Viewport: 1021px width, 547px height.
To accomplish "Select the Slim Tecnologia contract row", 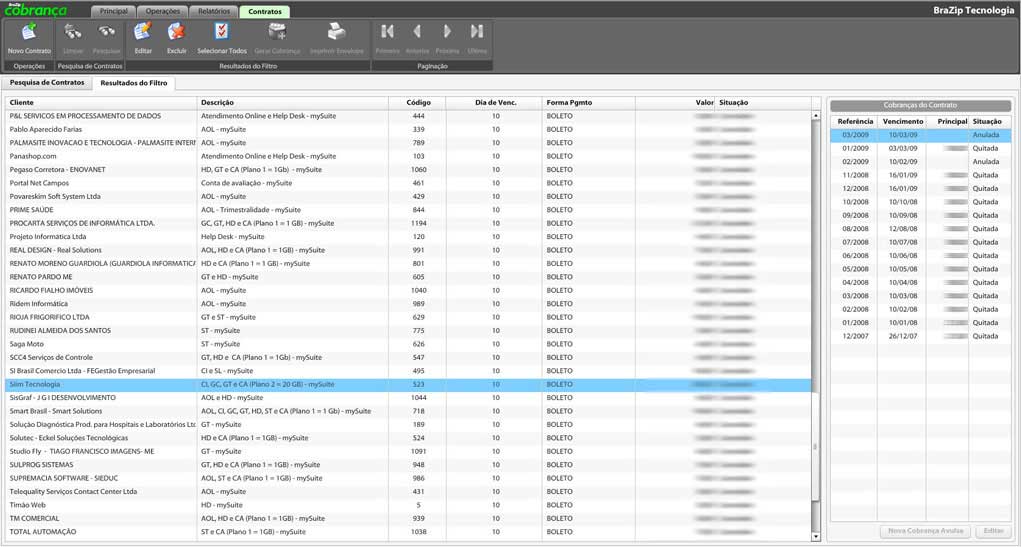I will tap(408, 385).
